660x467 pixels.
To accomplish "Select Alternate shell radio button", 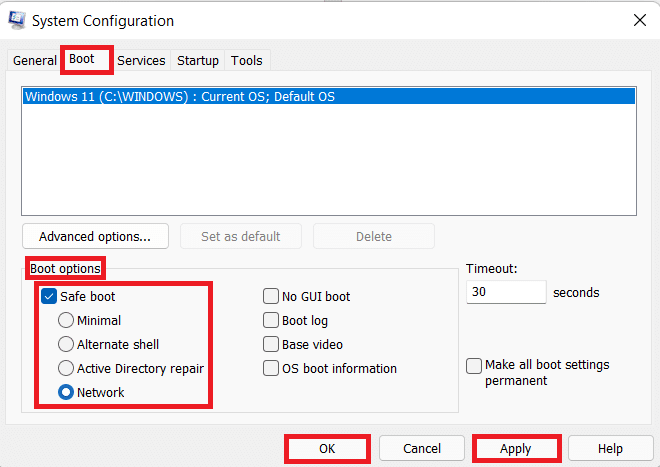I will tap(65, 345).
